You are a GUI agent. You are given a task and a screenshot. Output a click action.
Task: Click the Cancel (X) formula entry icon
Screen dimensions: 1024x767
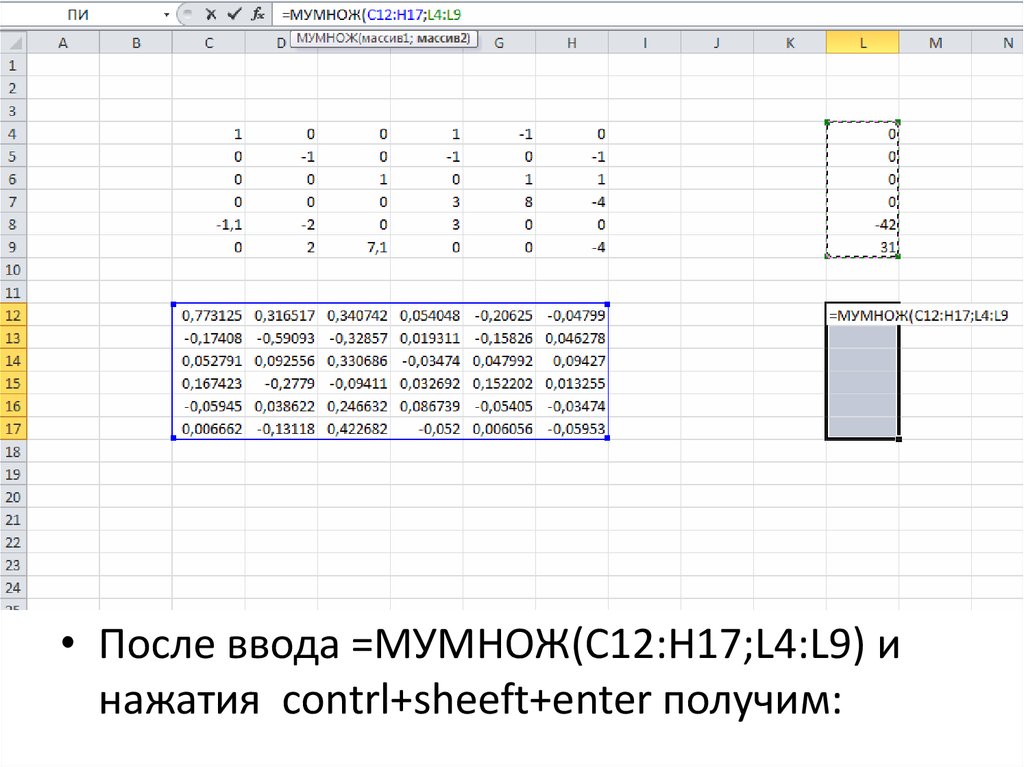point(210,14)
